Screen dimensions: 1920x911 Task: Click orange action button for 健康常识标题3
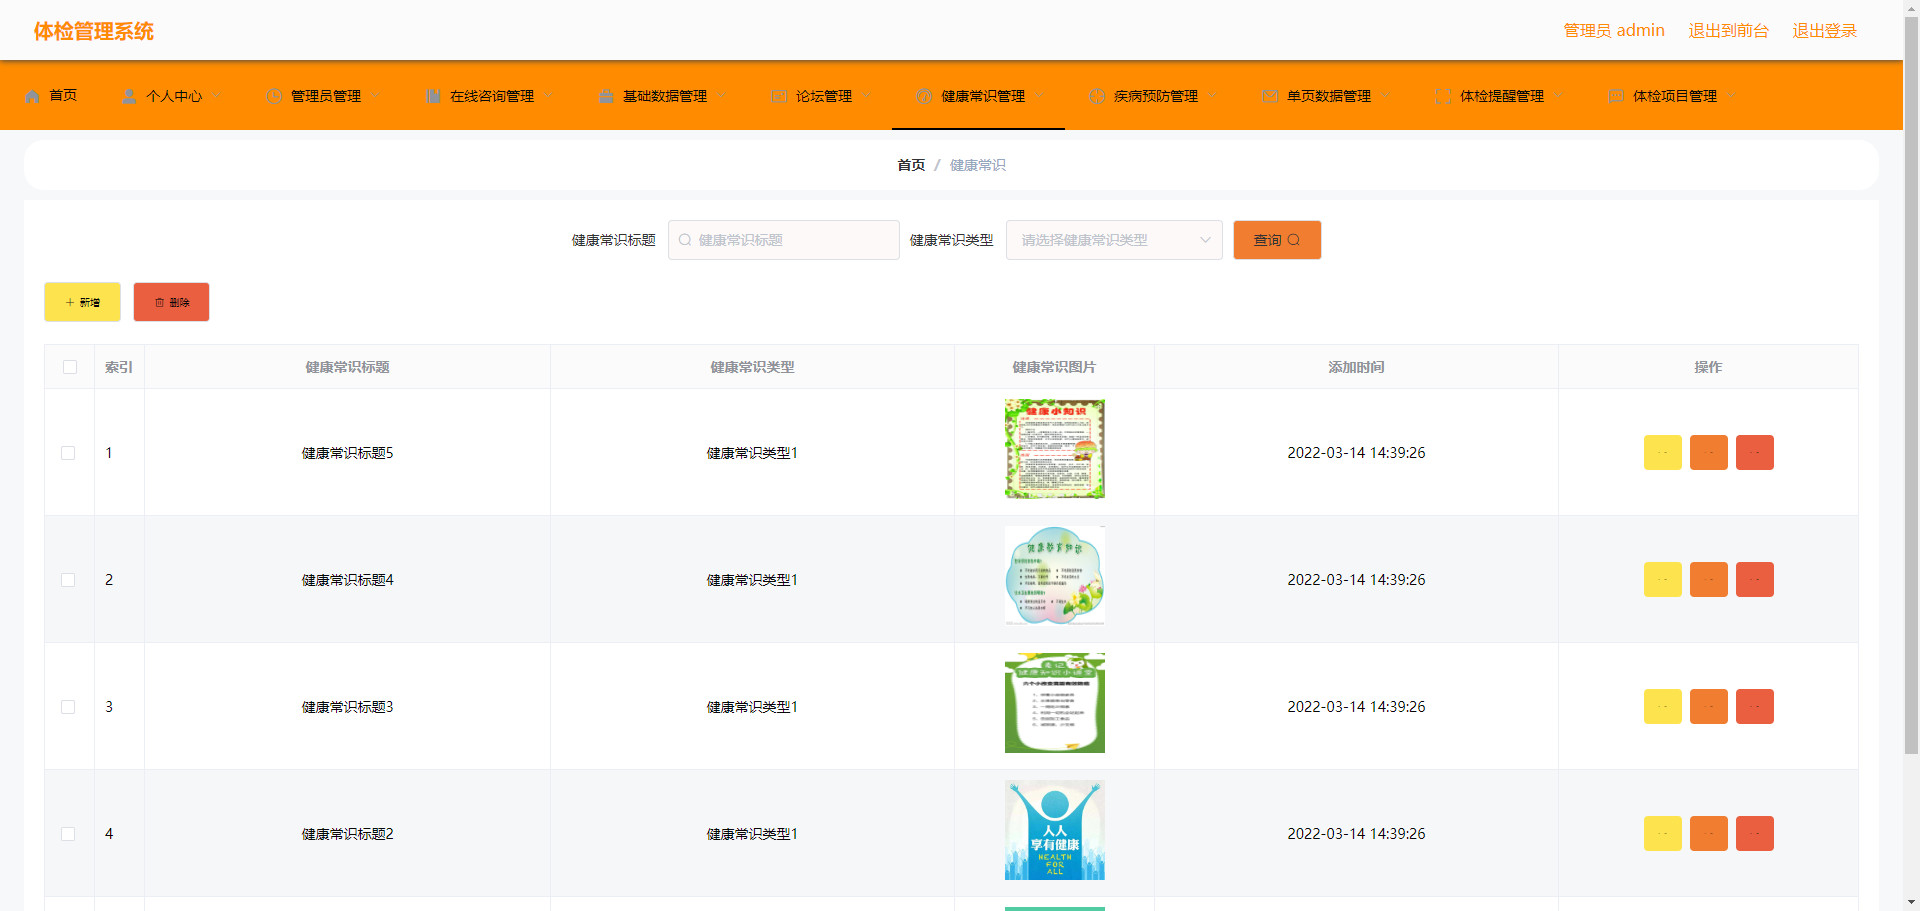1709,706
